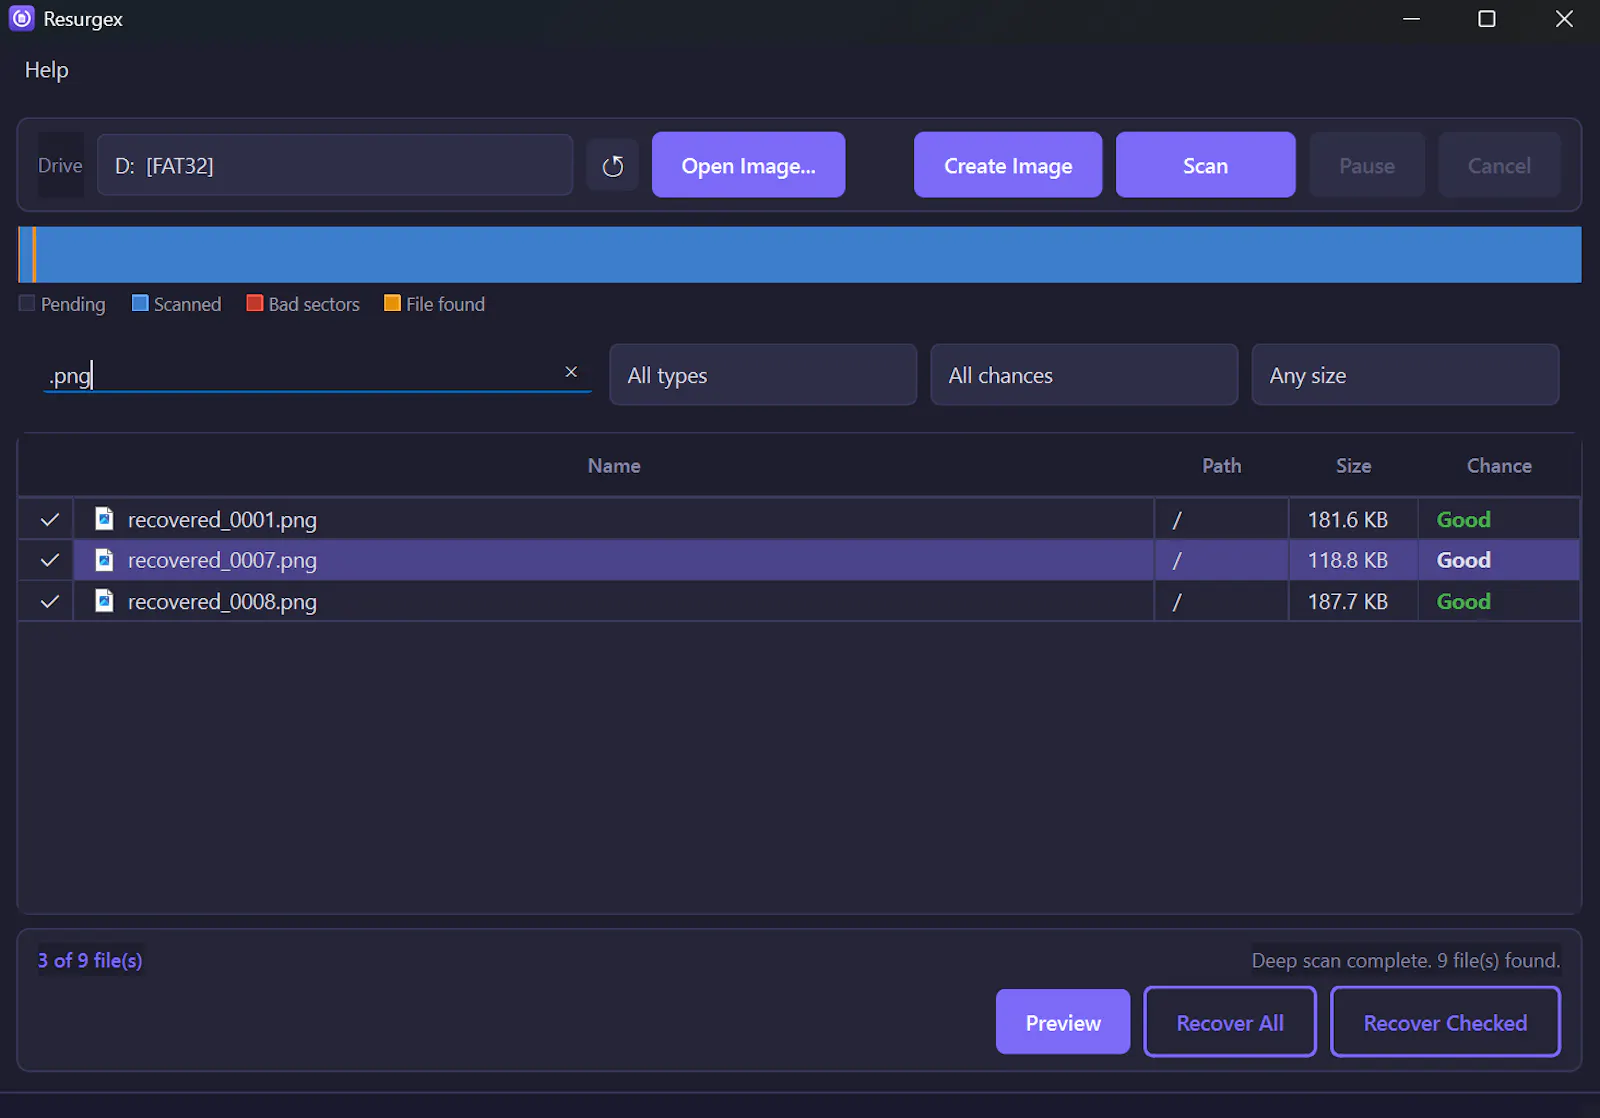Click file icon of recovered_0001.png
The image size is (1600, 1118).
pos(104,519)
